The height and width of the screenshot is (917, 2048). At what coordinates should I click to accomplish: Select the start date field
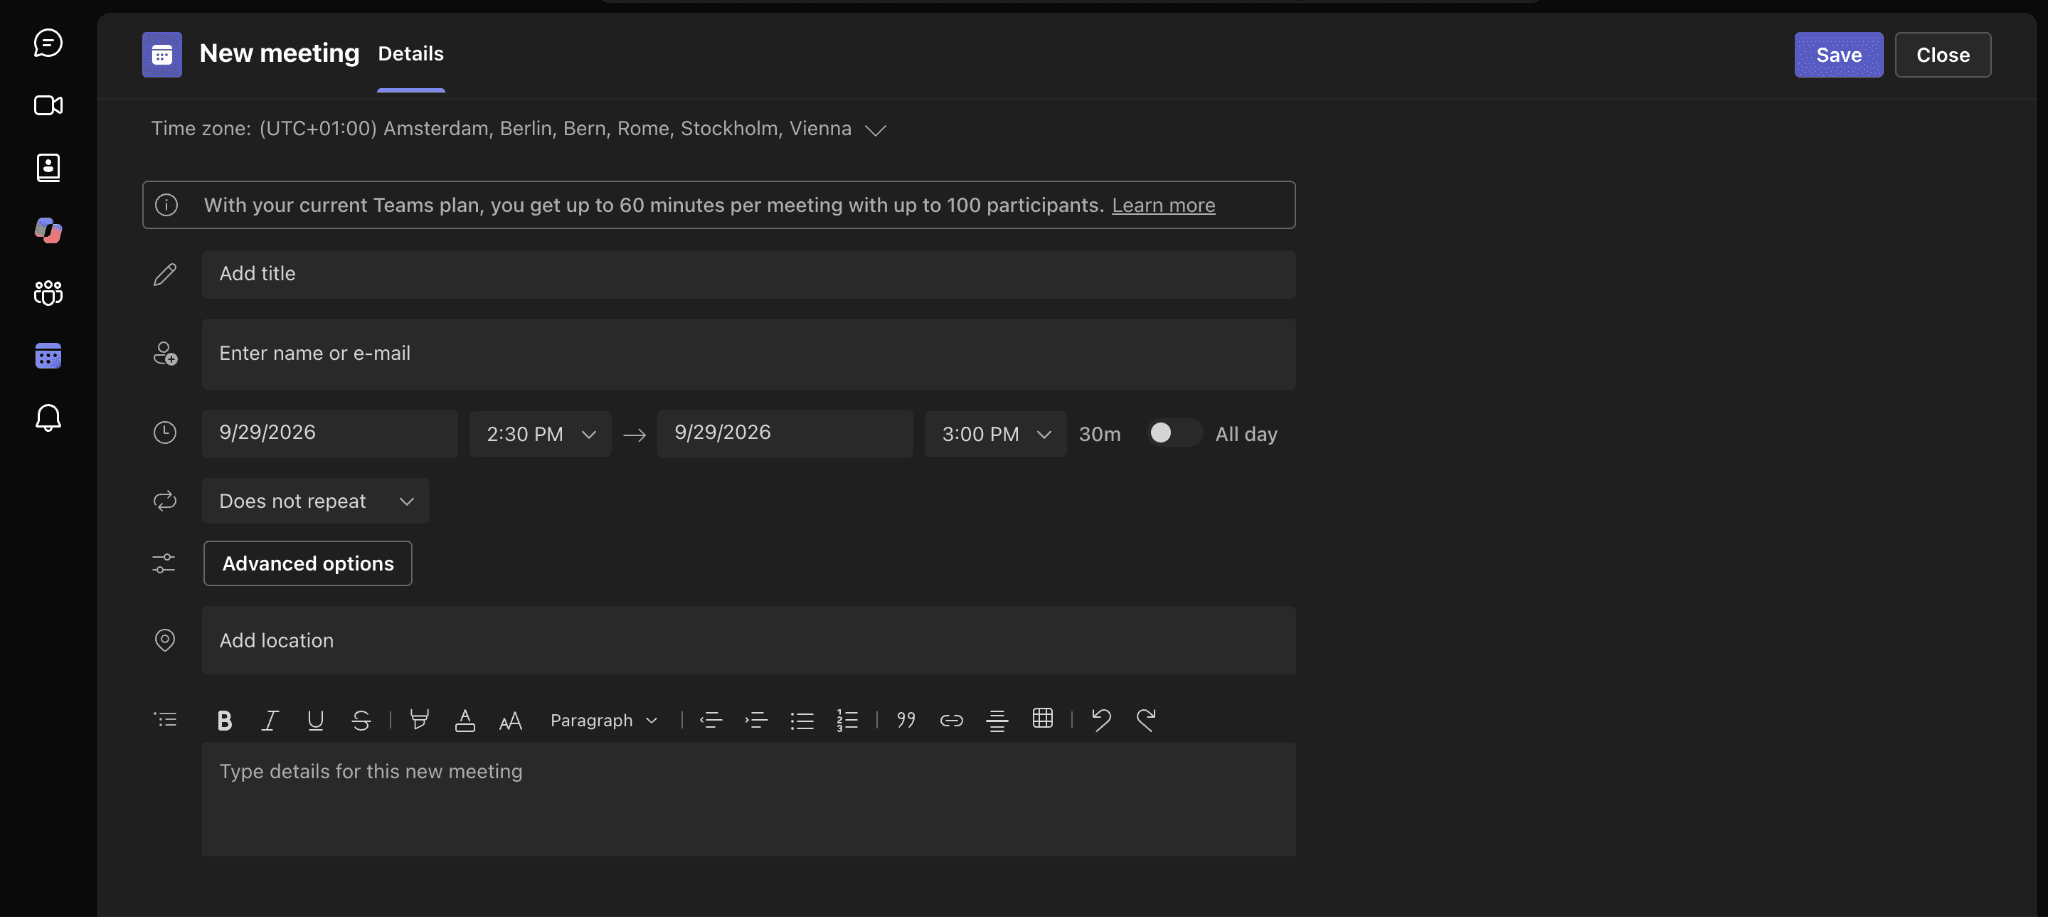tap(330, 433)
